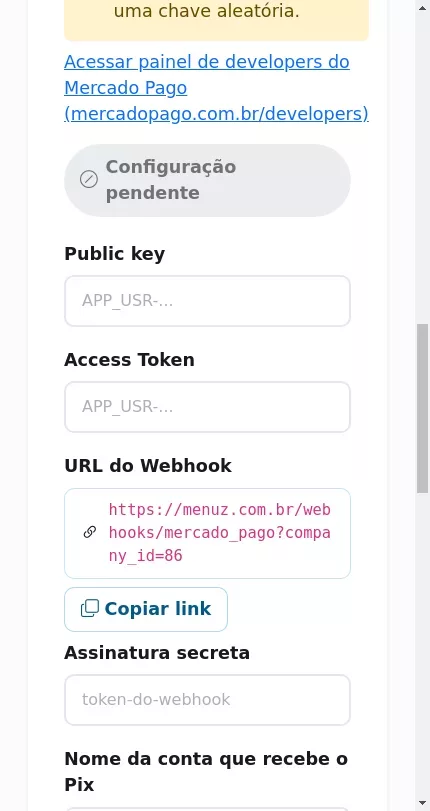Click the Nome da conta que recebe o Pix label
The height and width of the screenshot is (811, 430).
[206, 772]
